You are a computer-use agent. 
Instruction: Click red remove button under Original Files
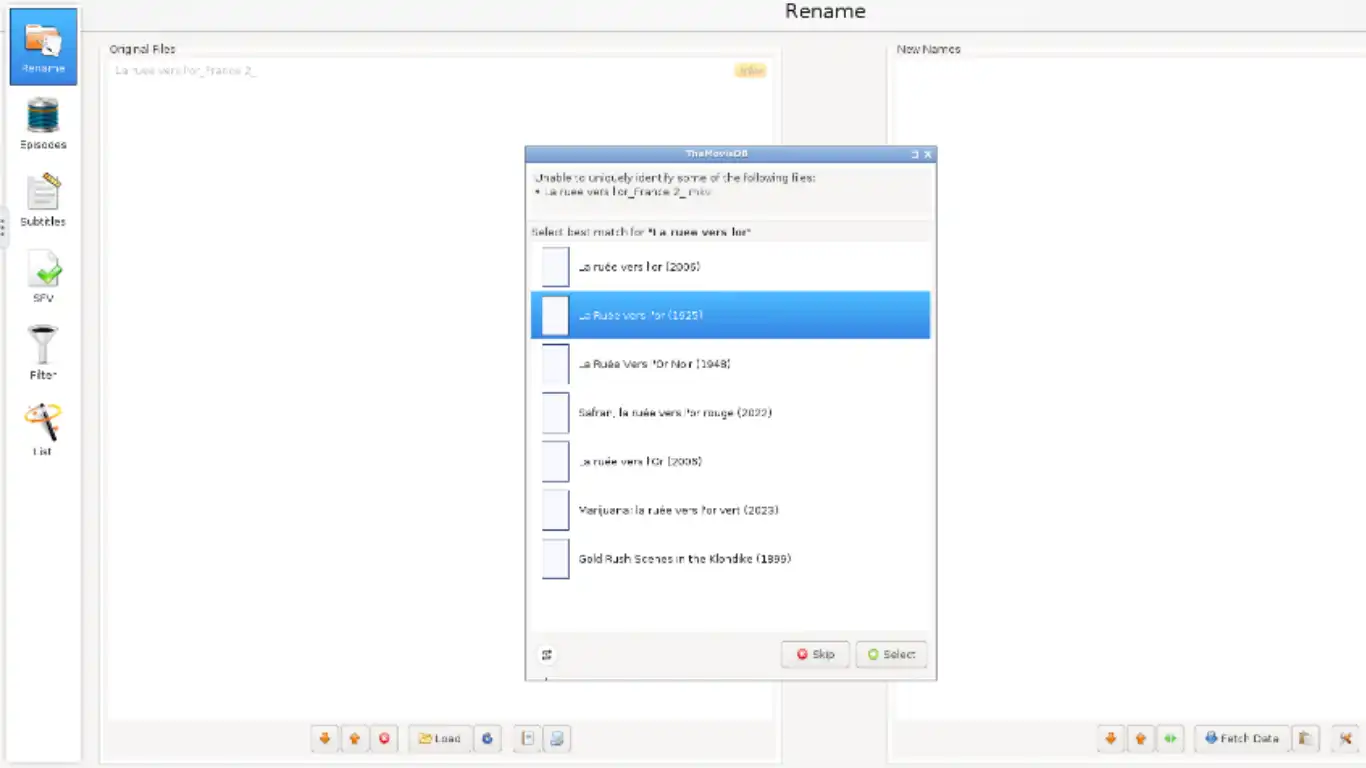click(384, 739)
